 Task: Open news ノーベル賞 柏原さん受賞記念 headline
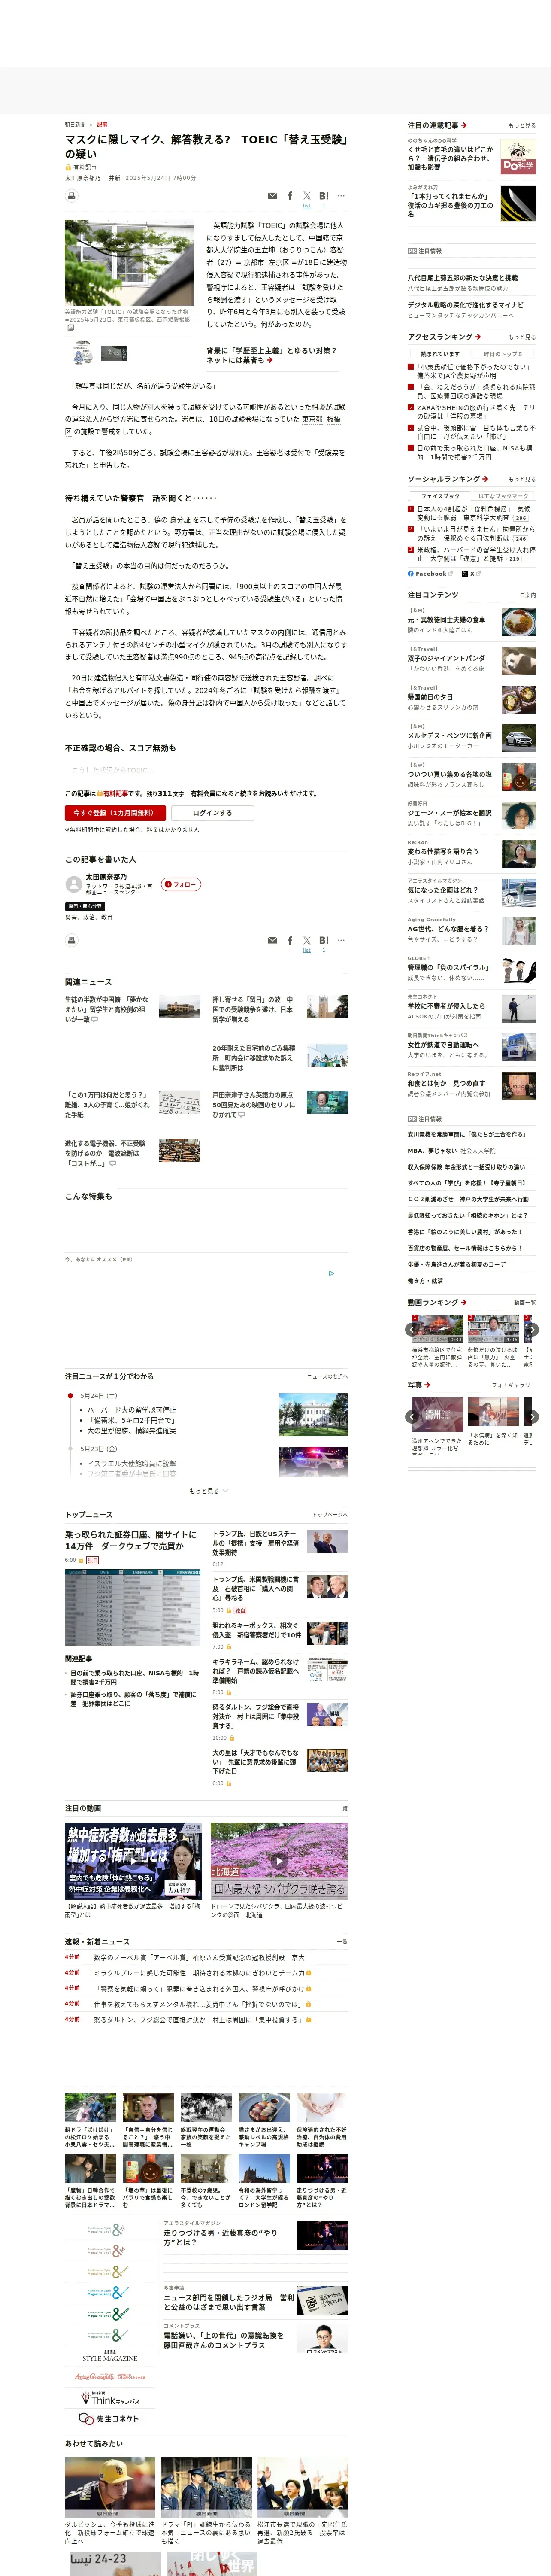(199, 1958)
